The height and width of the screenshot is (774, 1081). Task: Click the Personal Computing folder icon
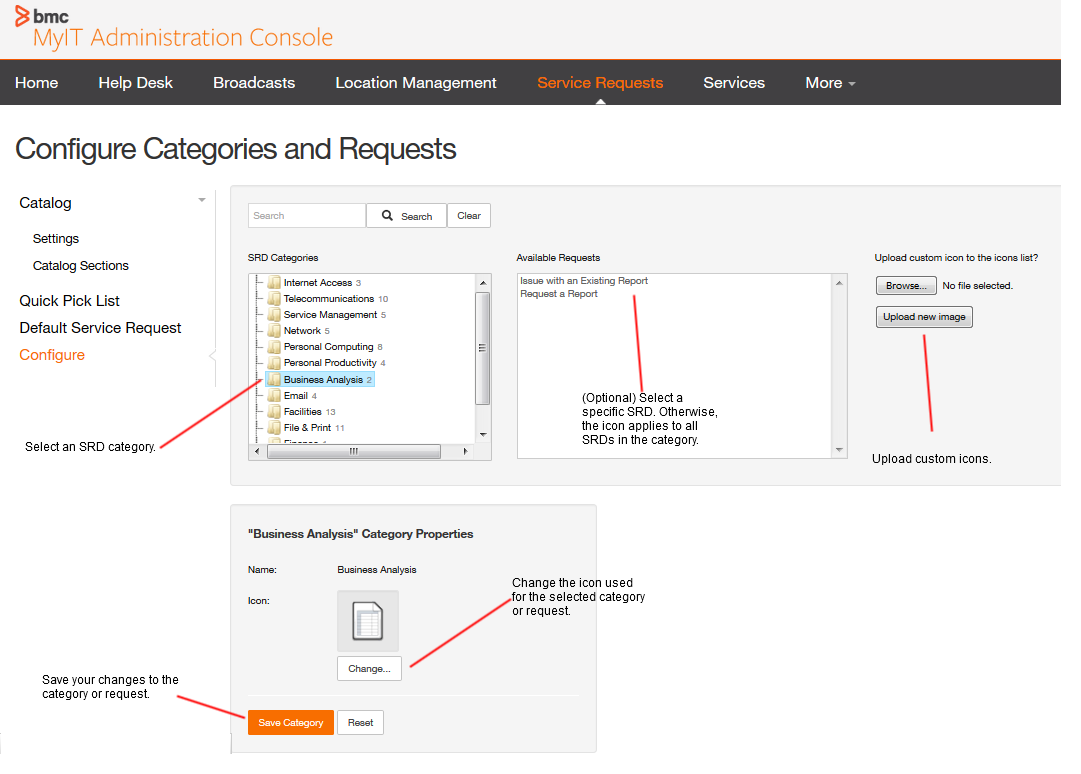click(274, 347)
